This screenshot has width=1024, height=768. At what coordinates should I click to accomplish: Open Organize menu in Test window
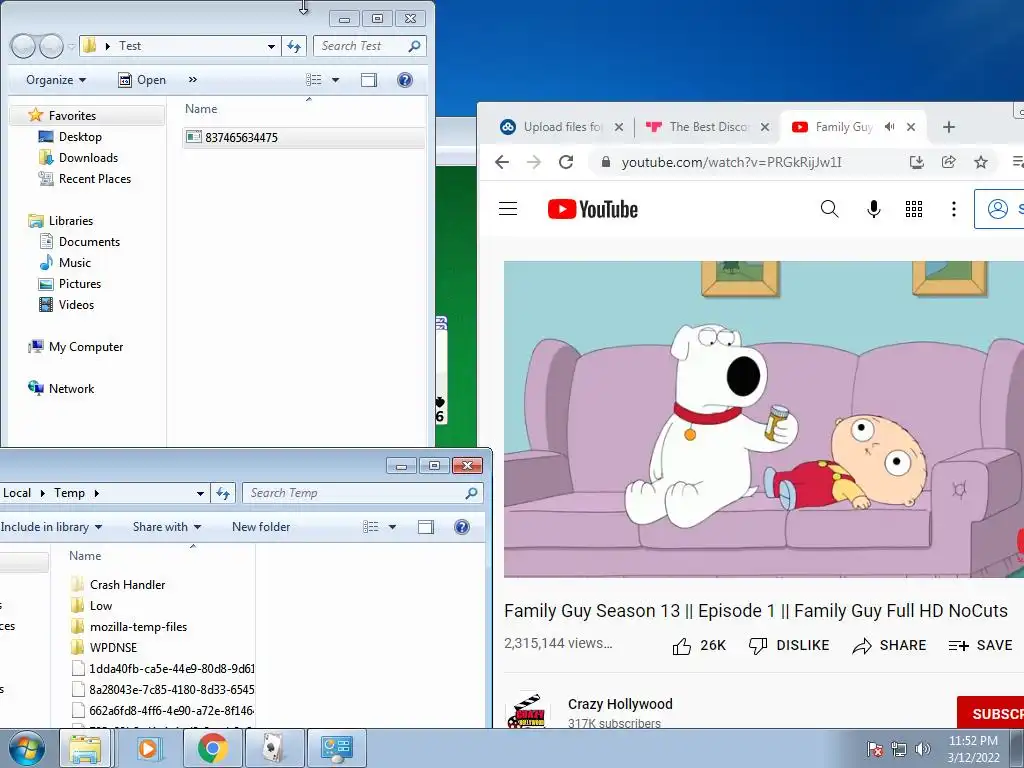click(56, 80)
